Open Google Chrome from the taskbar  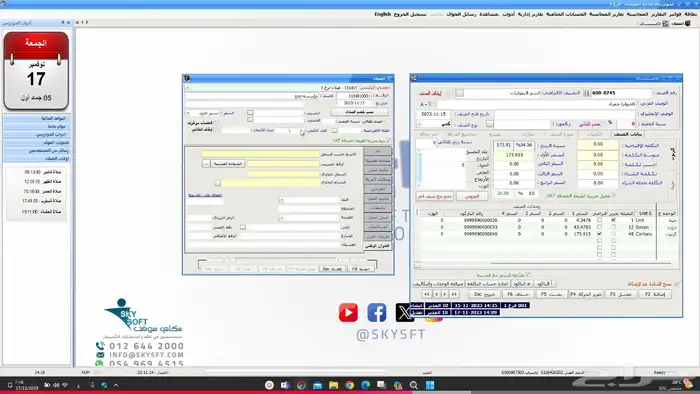click(x=350, y=385)
